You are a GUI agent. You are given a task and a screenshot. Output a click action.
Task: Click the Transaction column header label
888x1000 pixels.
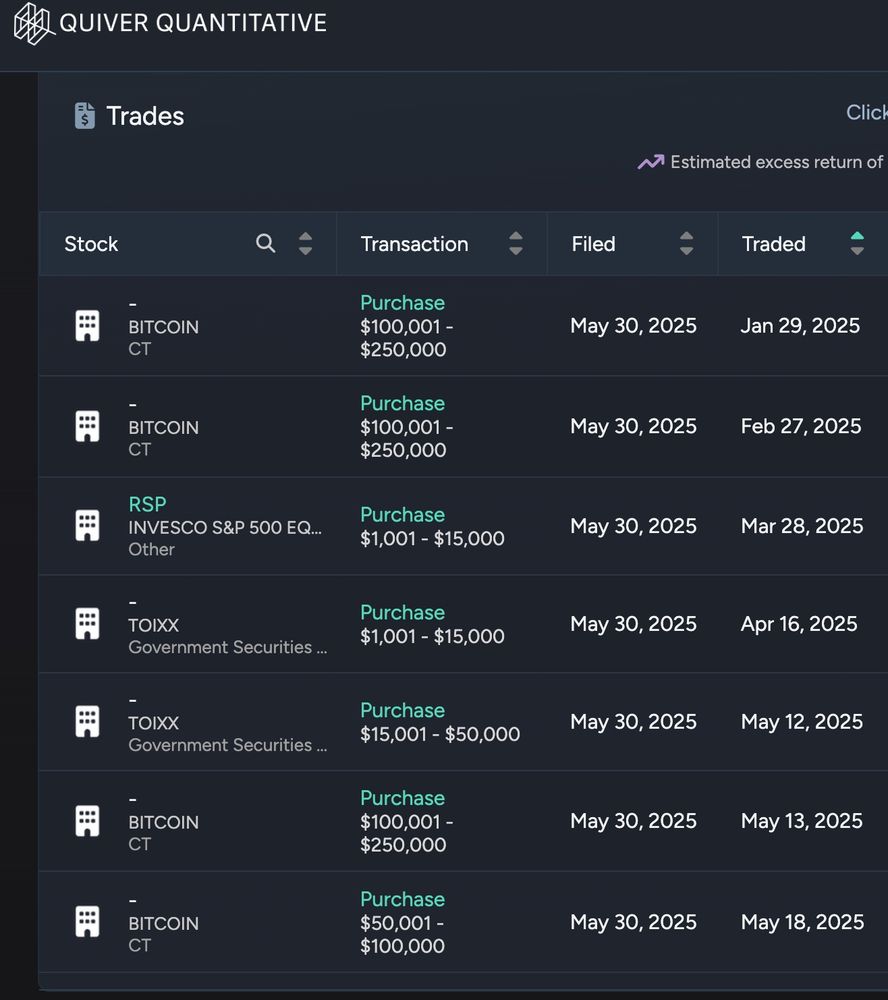[414, 244]
